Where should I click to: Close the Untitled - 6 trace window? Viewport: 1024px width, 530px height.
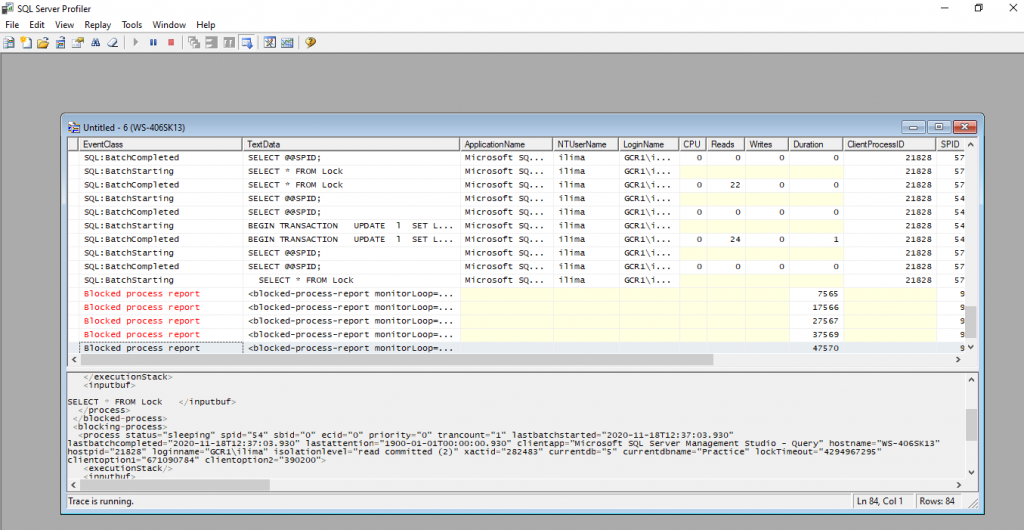coord(965,127)
